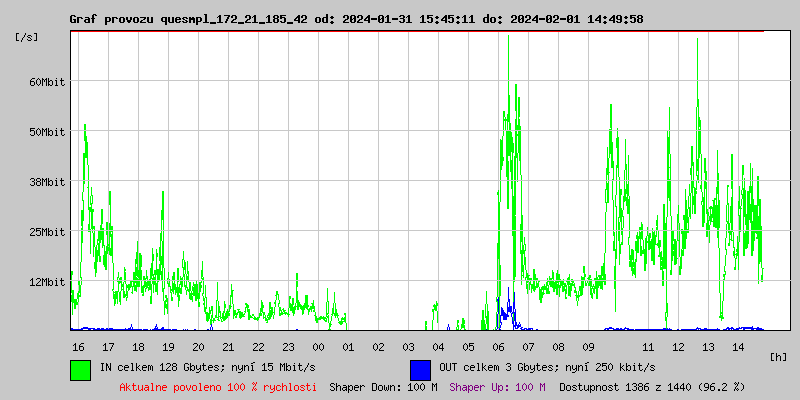Click the green IN traffic legend swatch
Screen dimensions: 800x400
pos(80,369)
